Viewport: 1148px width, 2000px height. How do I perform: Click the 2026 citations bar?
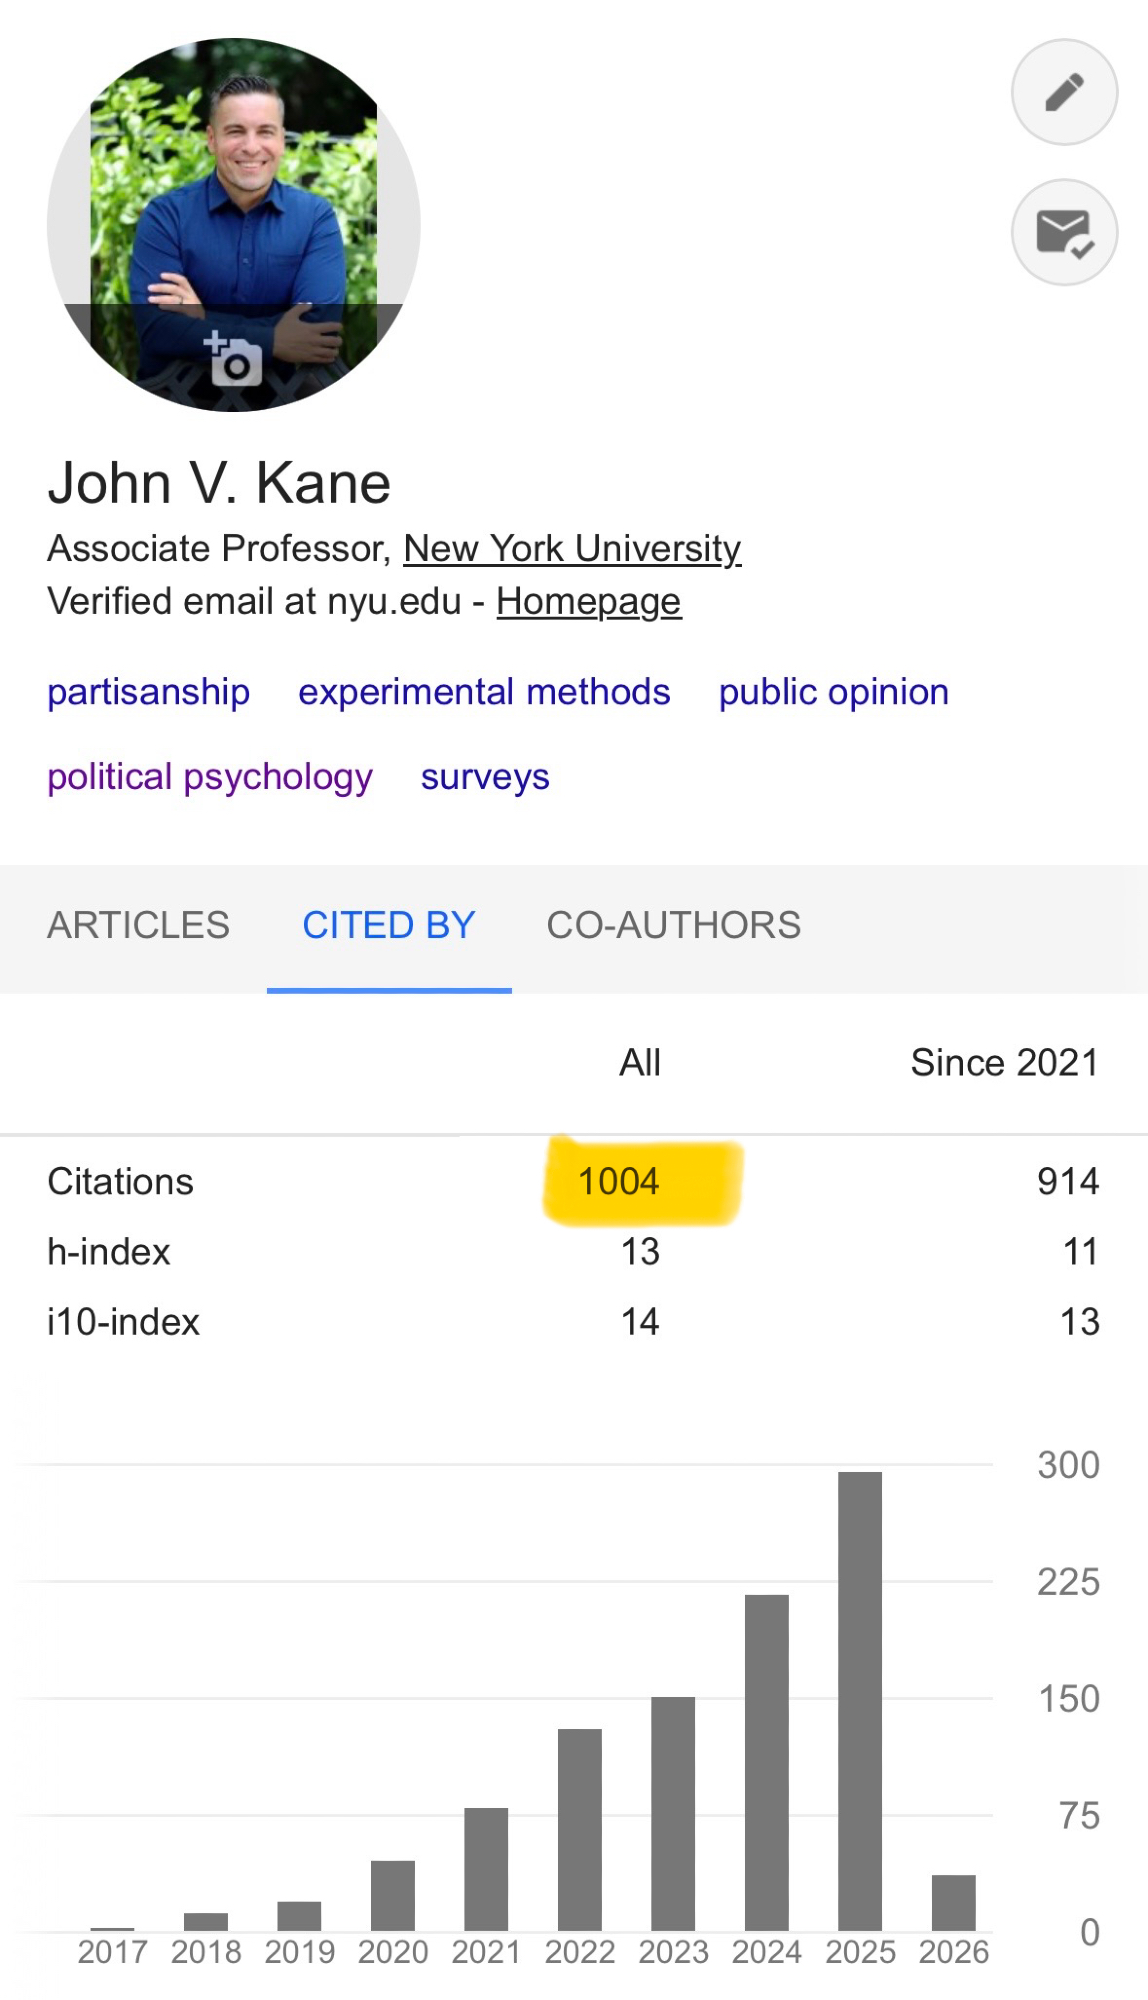[953, 1902]
